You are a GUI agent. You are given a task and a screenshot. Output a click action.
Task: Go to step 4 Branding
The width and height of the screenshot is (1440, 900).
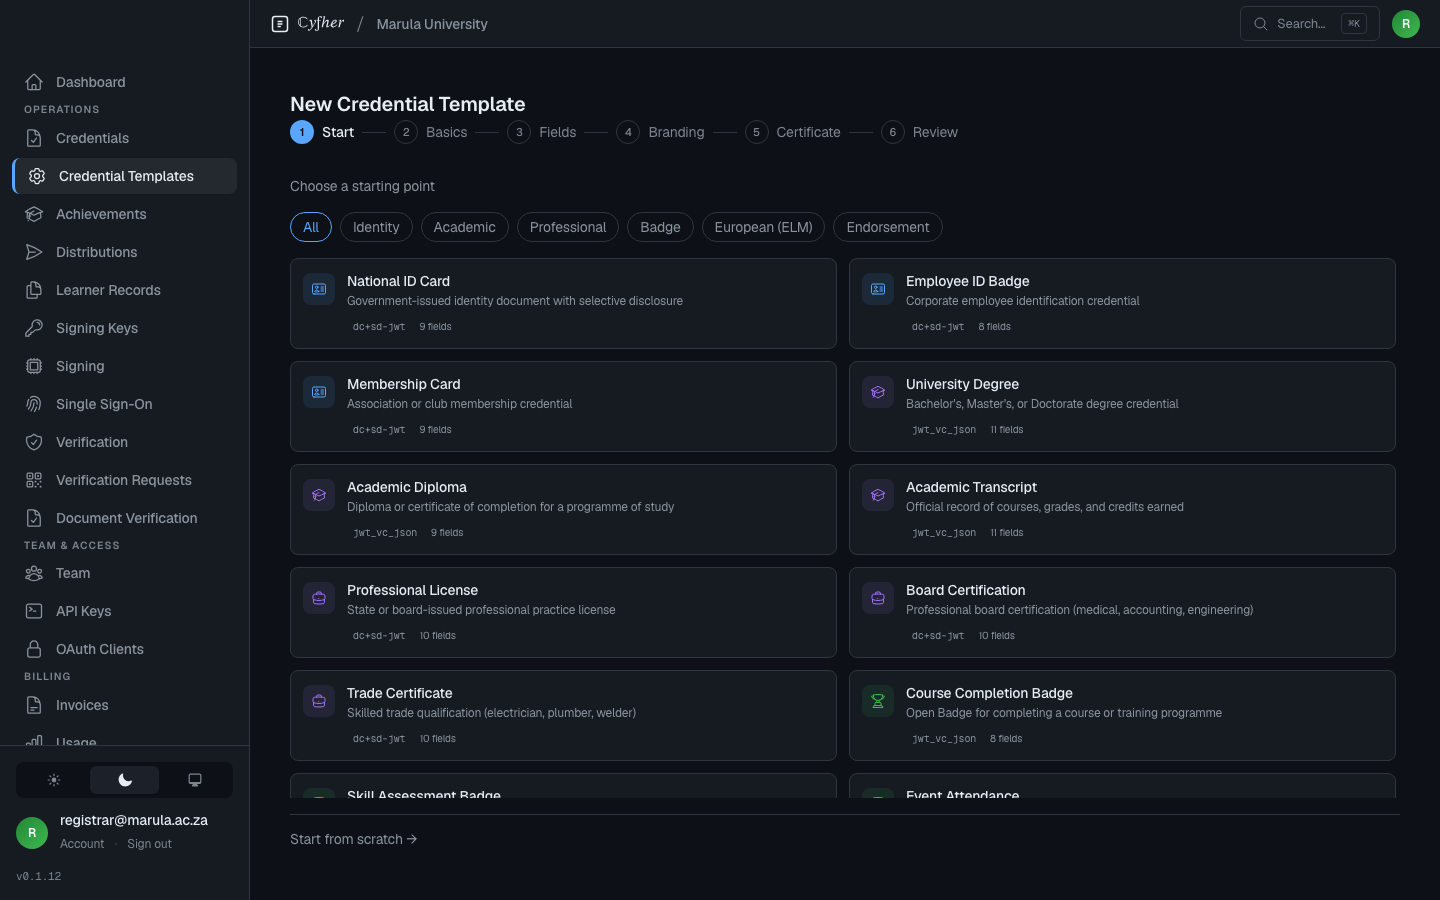coord(660,132)
